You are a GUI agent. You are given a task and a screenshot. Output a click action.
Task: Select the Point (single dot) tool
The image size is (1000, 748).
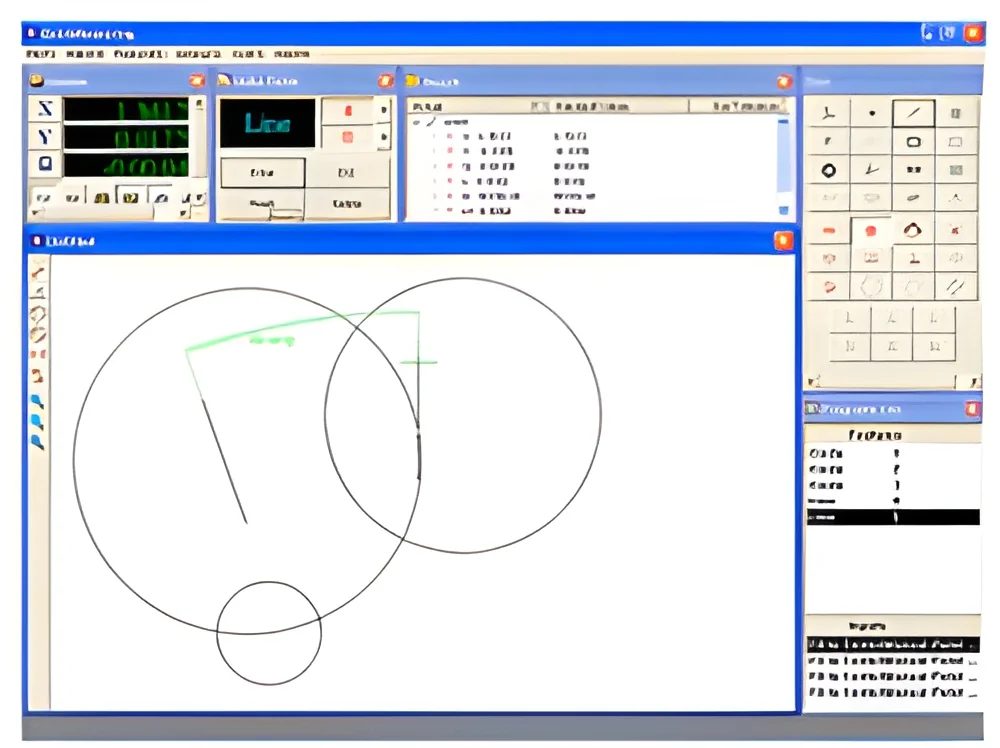[871, 114]
